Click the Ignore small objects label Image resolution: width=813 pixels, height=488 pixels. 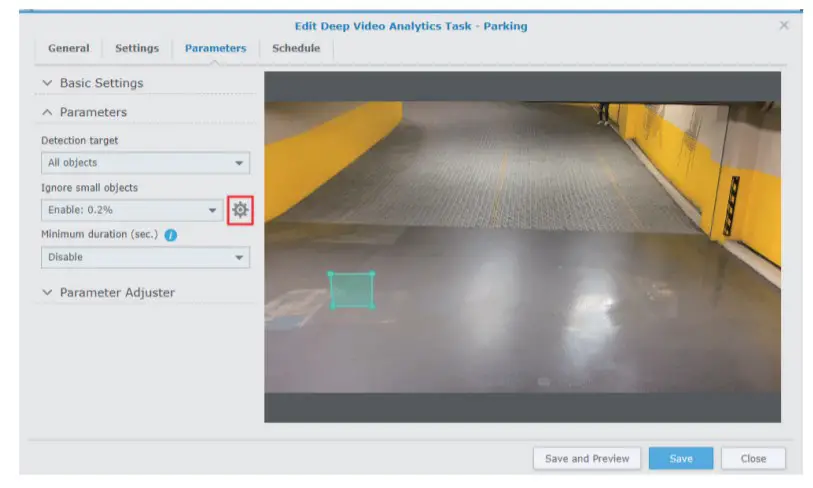89,188
